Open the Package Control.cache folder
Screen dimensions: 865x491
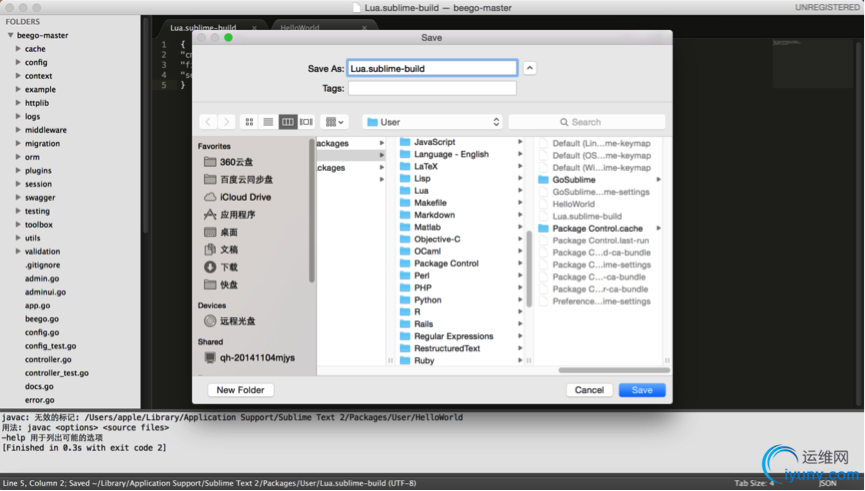(599, 228)
